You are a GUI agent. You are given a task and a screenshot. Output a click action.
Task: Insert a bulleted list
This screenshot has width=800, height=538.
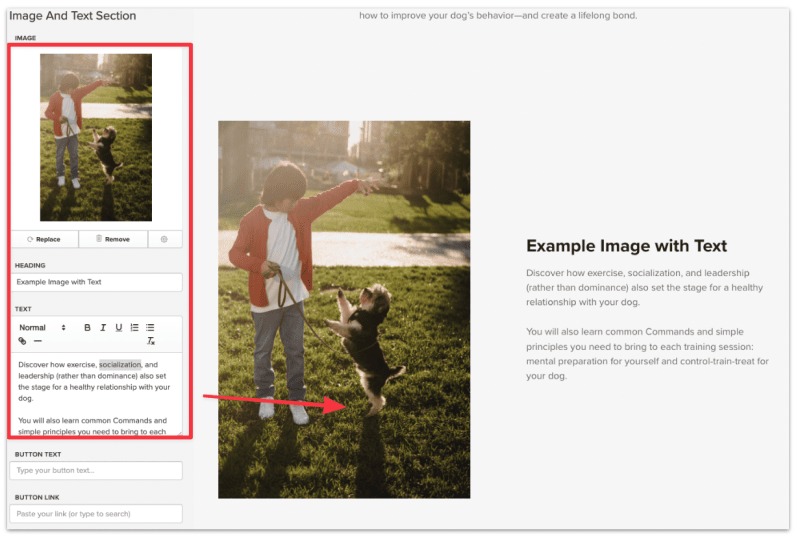click(x=150, y=328)
